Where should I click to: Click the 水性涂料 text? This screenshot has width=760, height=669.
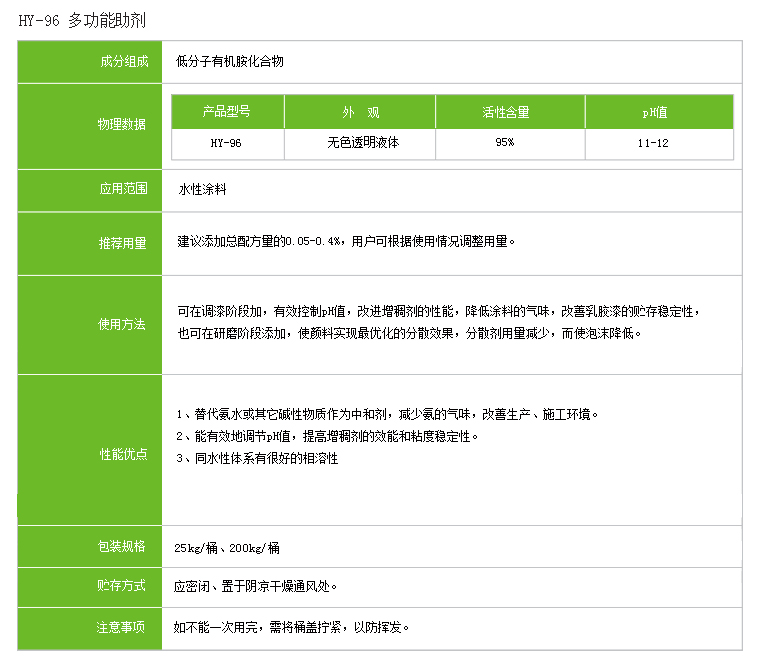point(203,188)
